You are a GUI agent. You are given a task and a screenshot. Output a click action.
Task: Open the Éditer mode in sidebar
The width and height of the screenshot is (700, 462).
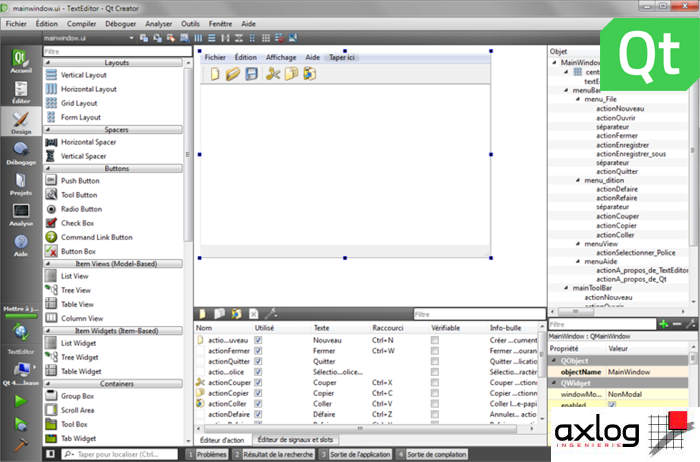[21, 92]
